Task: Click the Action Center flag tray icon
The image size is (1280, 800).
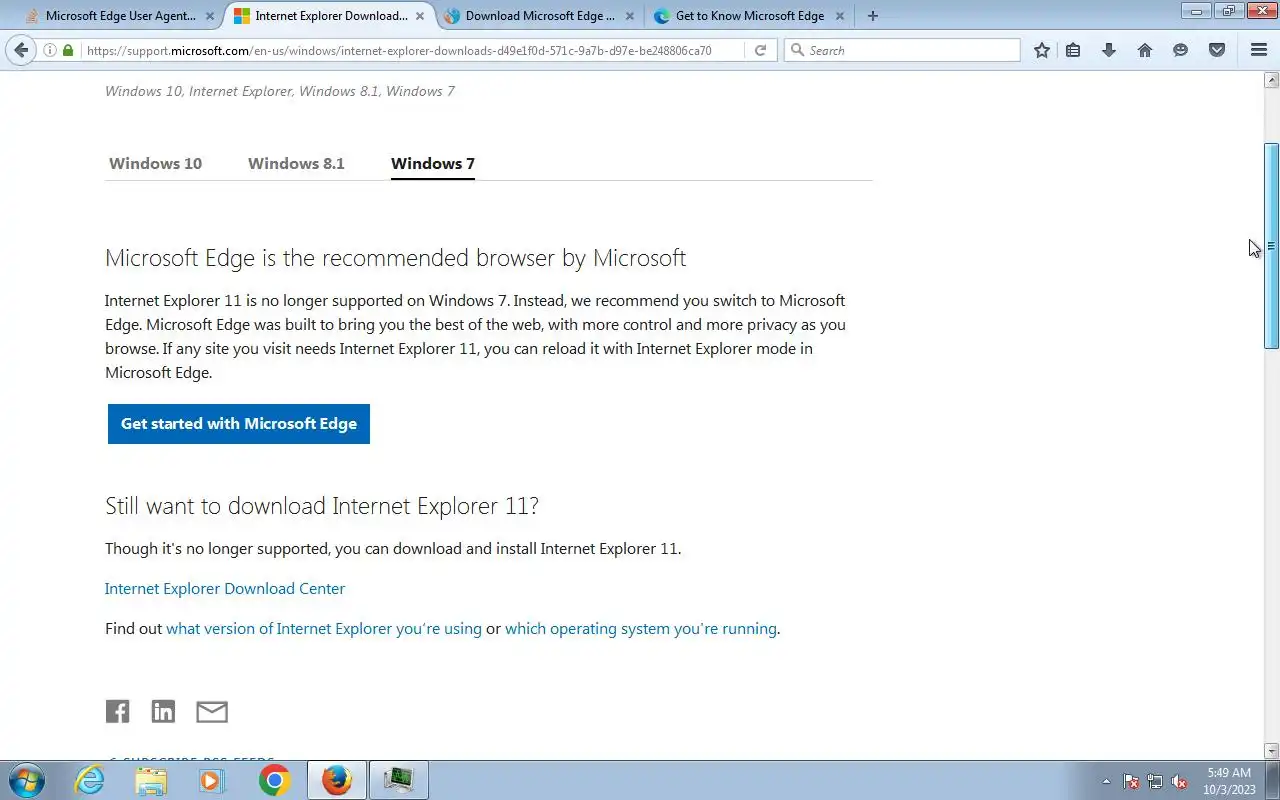Action: click(x=1131, y=782)
